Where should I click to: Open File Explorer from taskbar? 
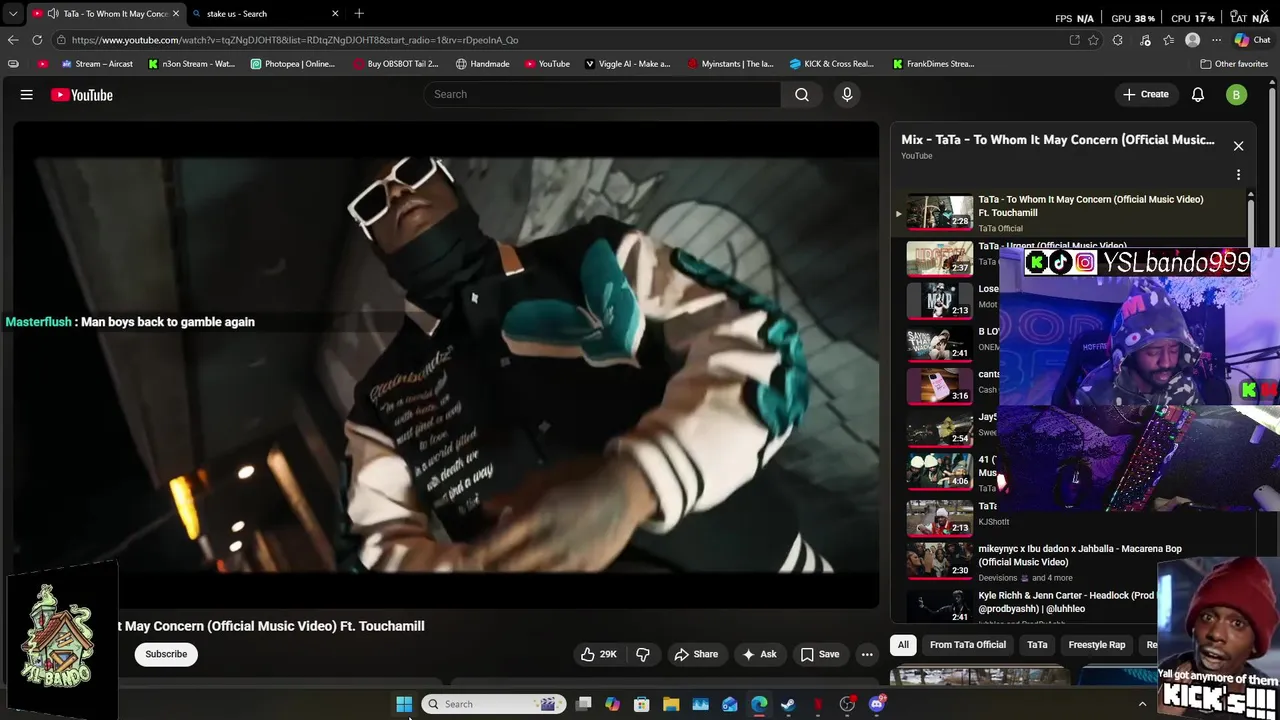point(671,704)
